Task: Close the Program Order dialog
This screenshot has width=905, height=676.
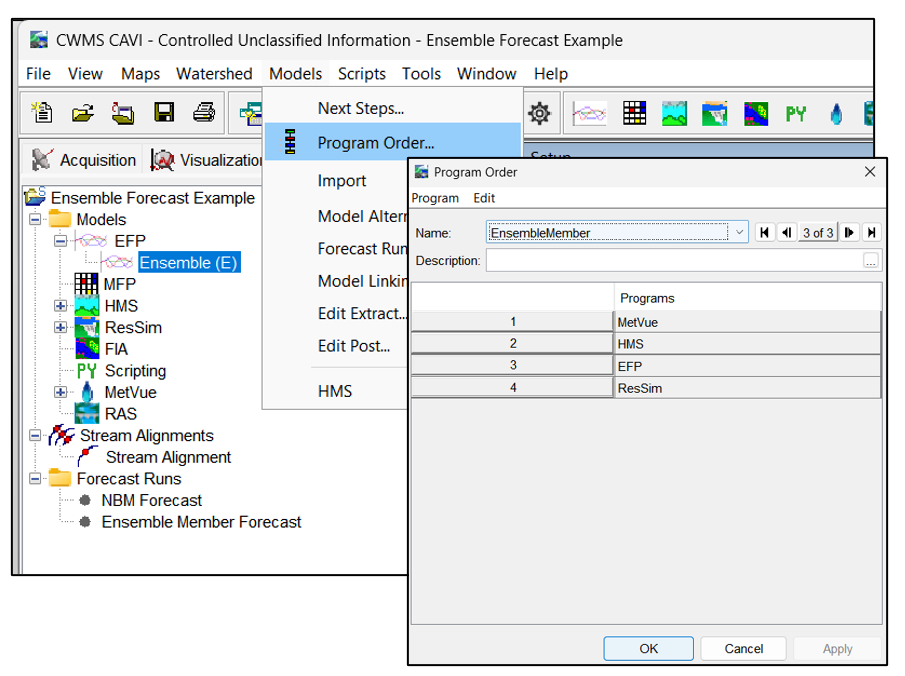Action: (870, 172)
